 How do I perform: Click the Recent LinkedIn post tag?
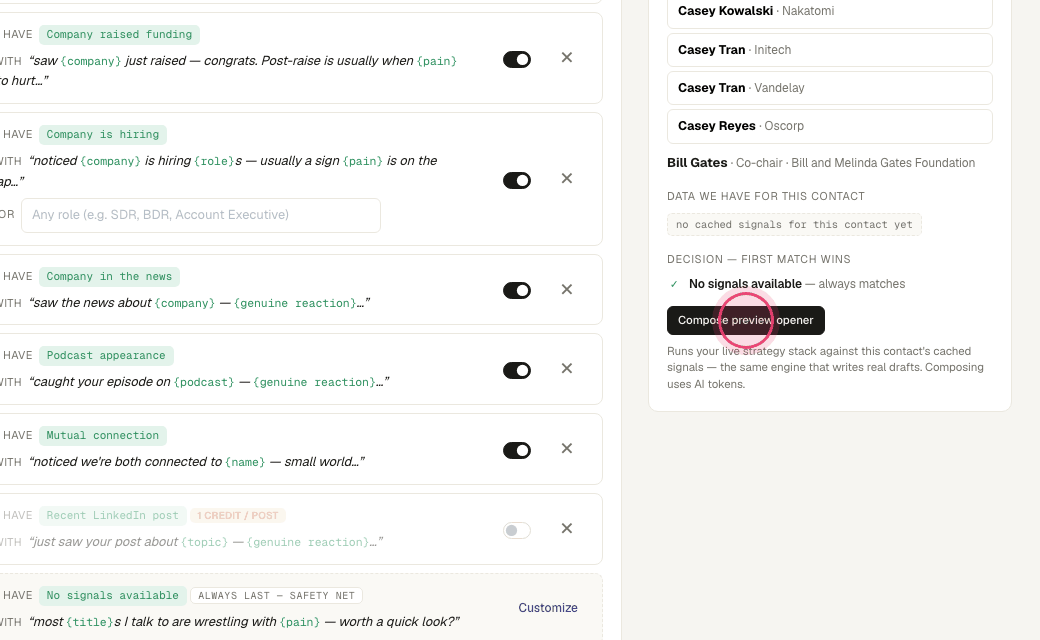[113, 515]
